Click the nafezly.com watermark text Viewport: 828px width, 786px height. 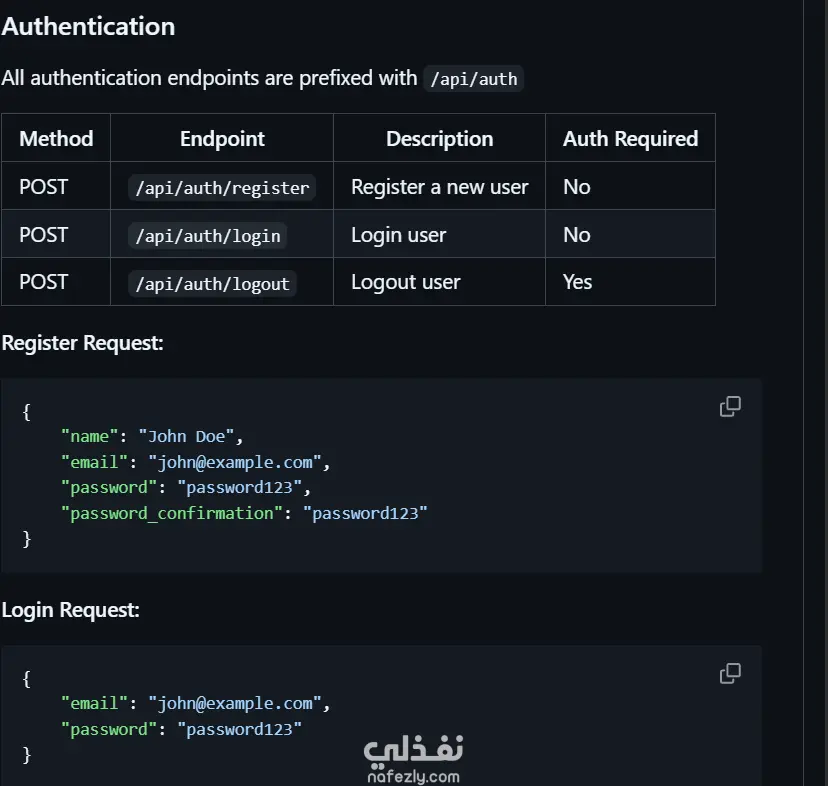(x=413, y=776)
